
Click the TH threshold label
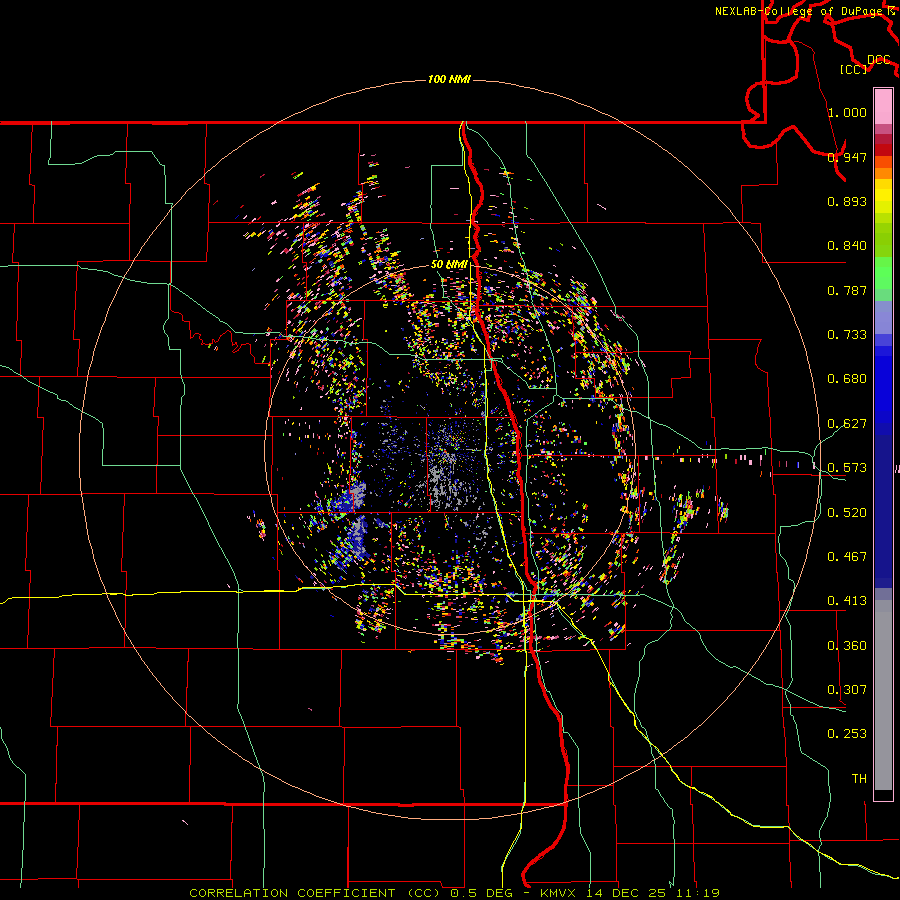859,779
